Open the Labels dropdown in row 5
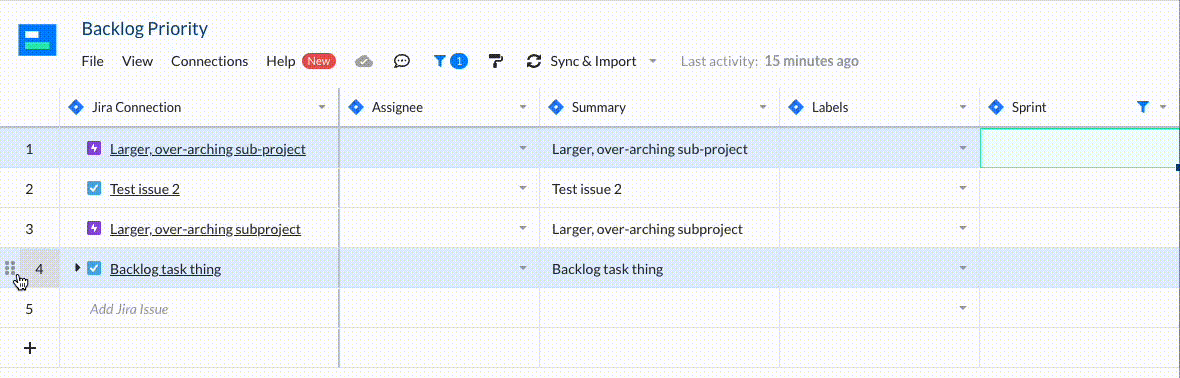This screenshot has width=1180, height=378. [x=963, y=308]
